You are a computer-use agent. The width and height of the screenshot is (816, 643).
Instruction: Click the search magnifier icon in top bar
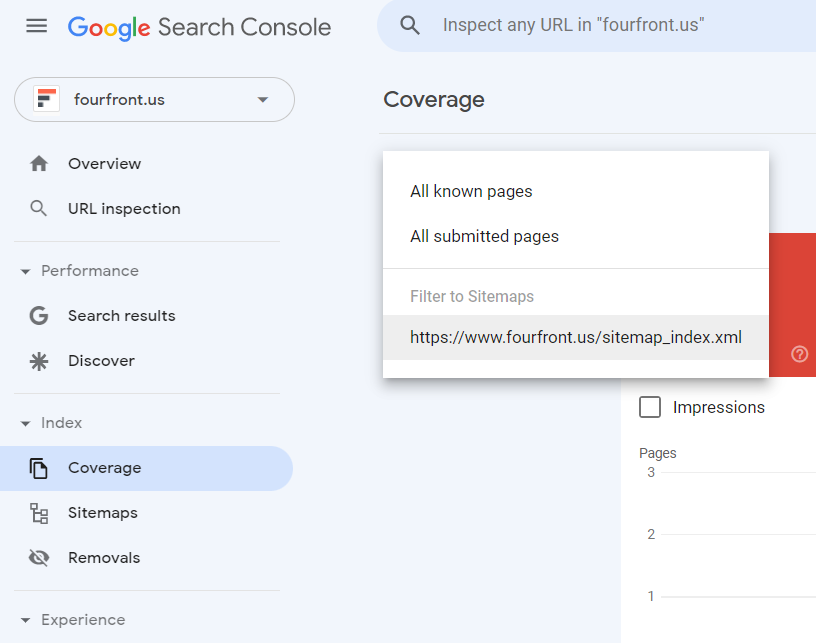[x=410, y=25]
